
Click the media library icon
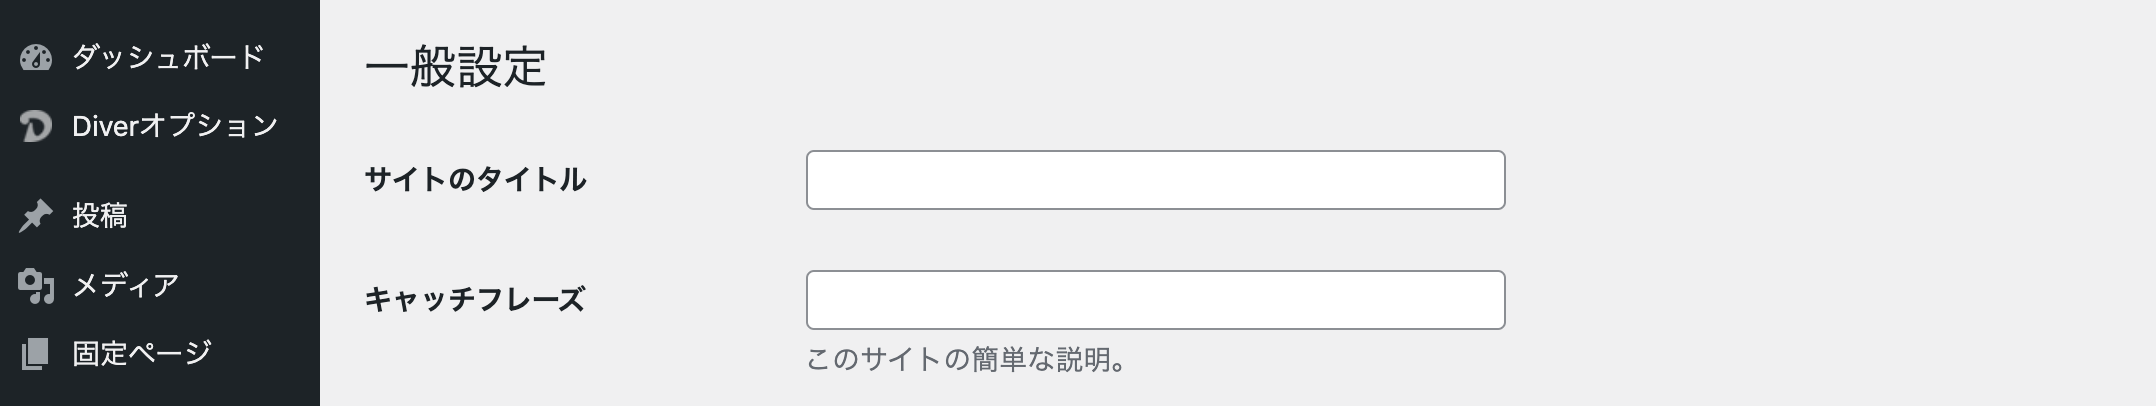pos(36,286)
